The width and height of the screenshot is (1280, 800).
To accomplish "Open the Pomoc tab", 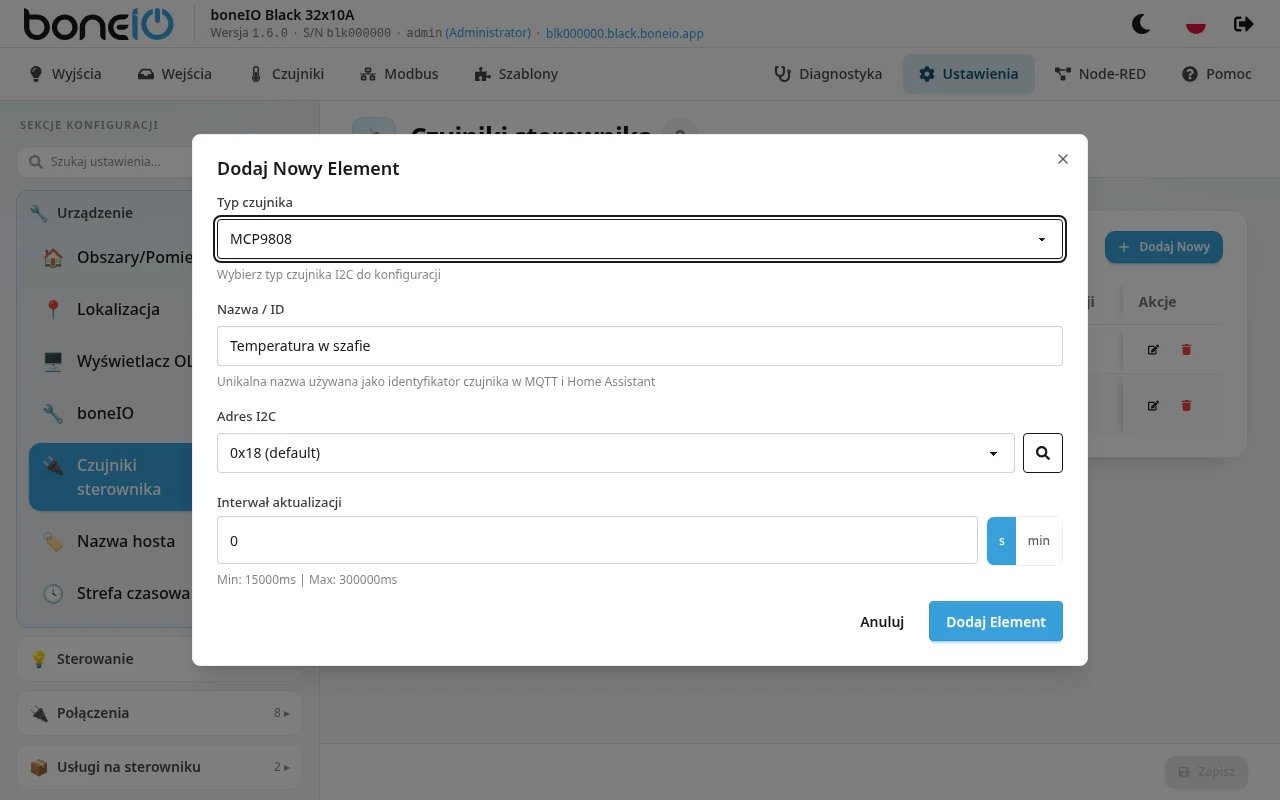I will tap(1217, 74).
